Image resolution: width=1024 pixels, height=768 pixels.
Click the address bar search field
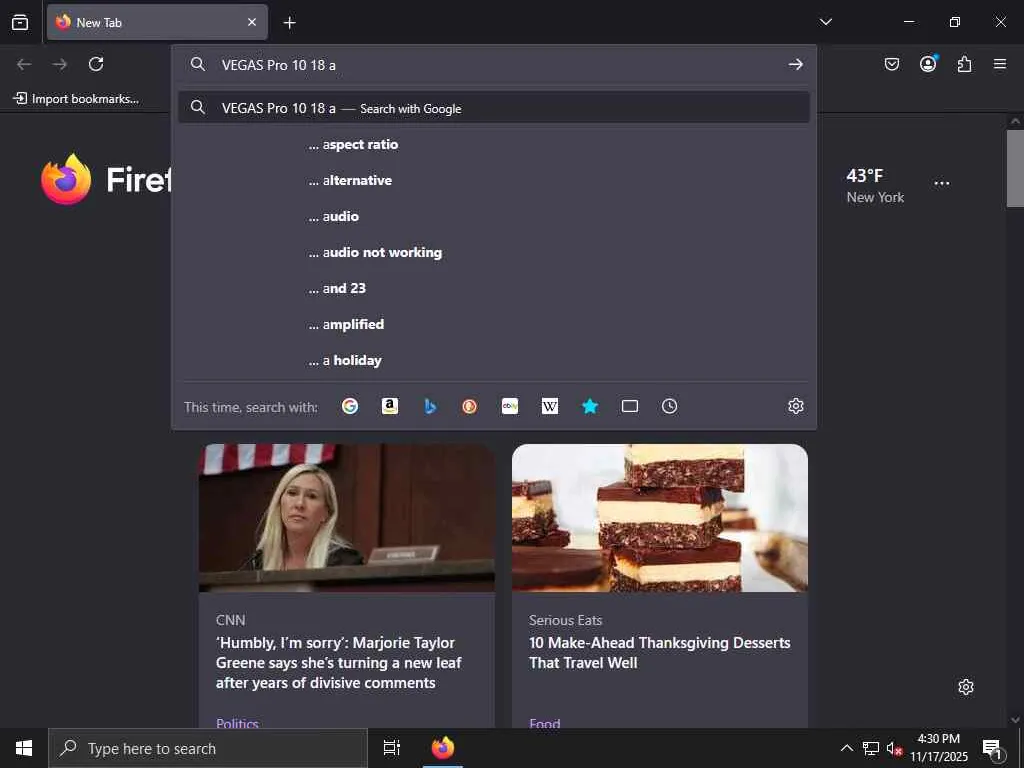click(494, 65)
